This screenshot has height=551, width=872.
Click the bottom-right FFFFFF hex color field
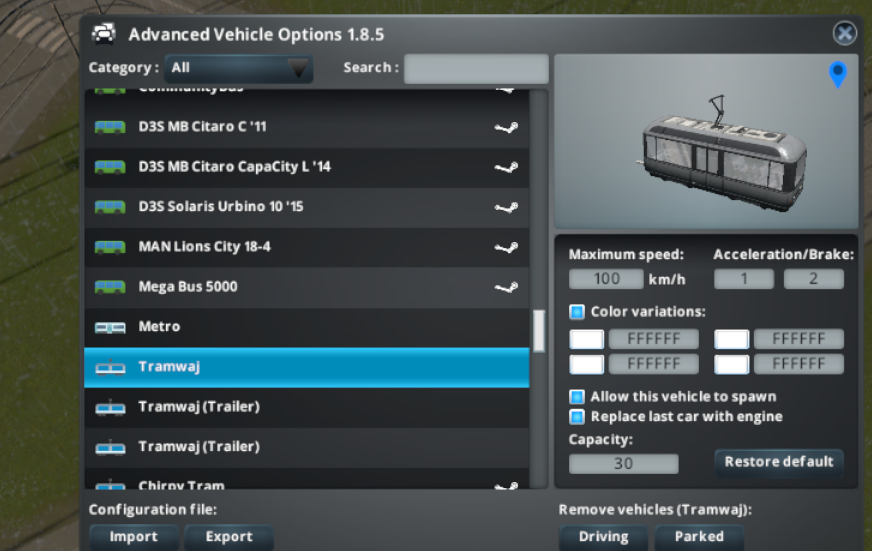799,364
